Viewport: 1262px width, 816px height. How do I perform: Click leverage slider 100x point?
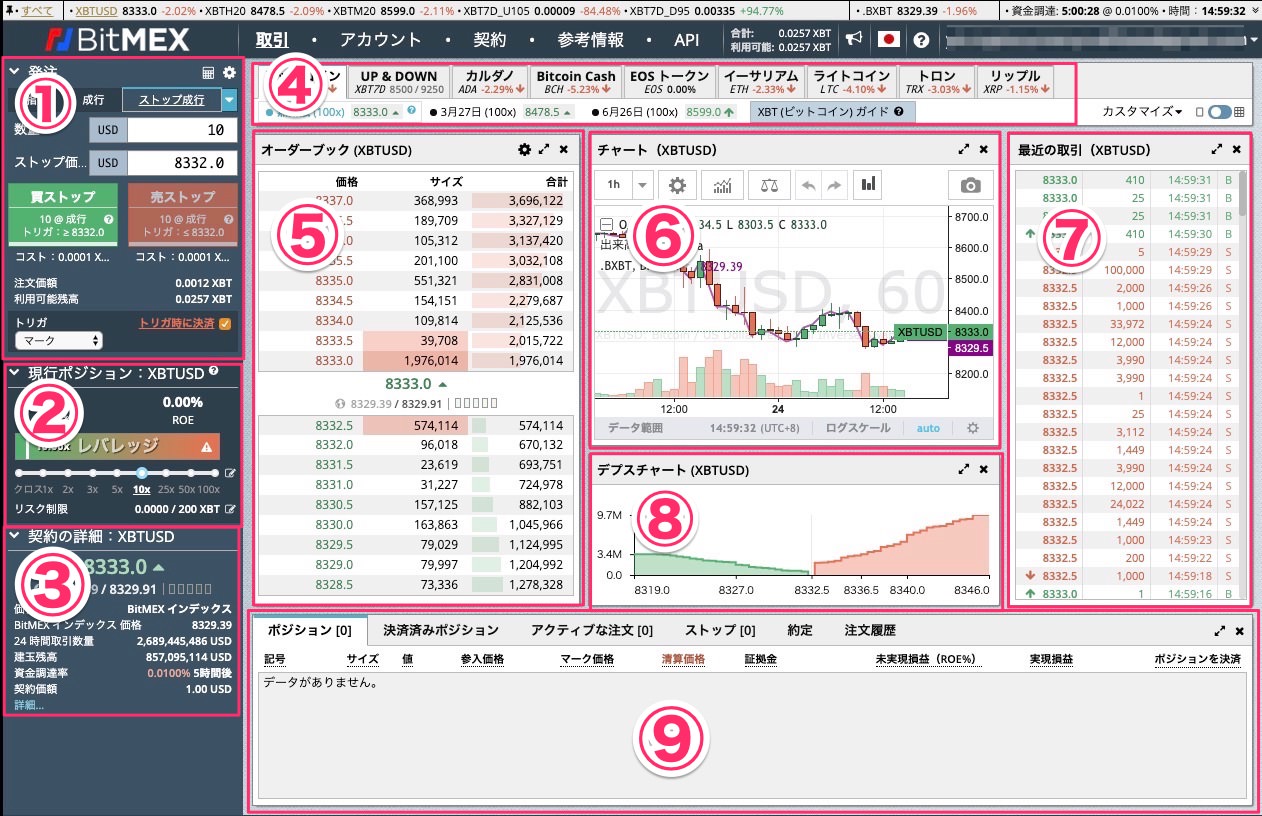[x=214, y=473]
